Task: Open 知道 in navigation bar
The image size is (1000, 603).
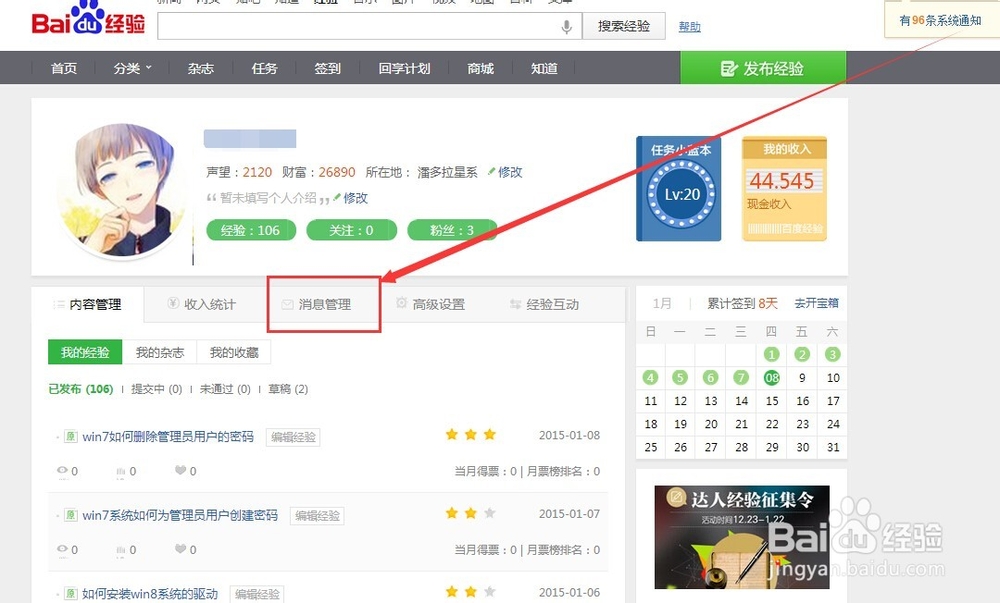Action: tap(544, 68)
